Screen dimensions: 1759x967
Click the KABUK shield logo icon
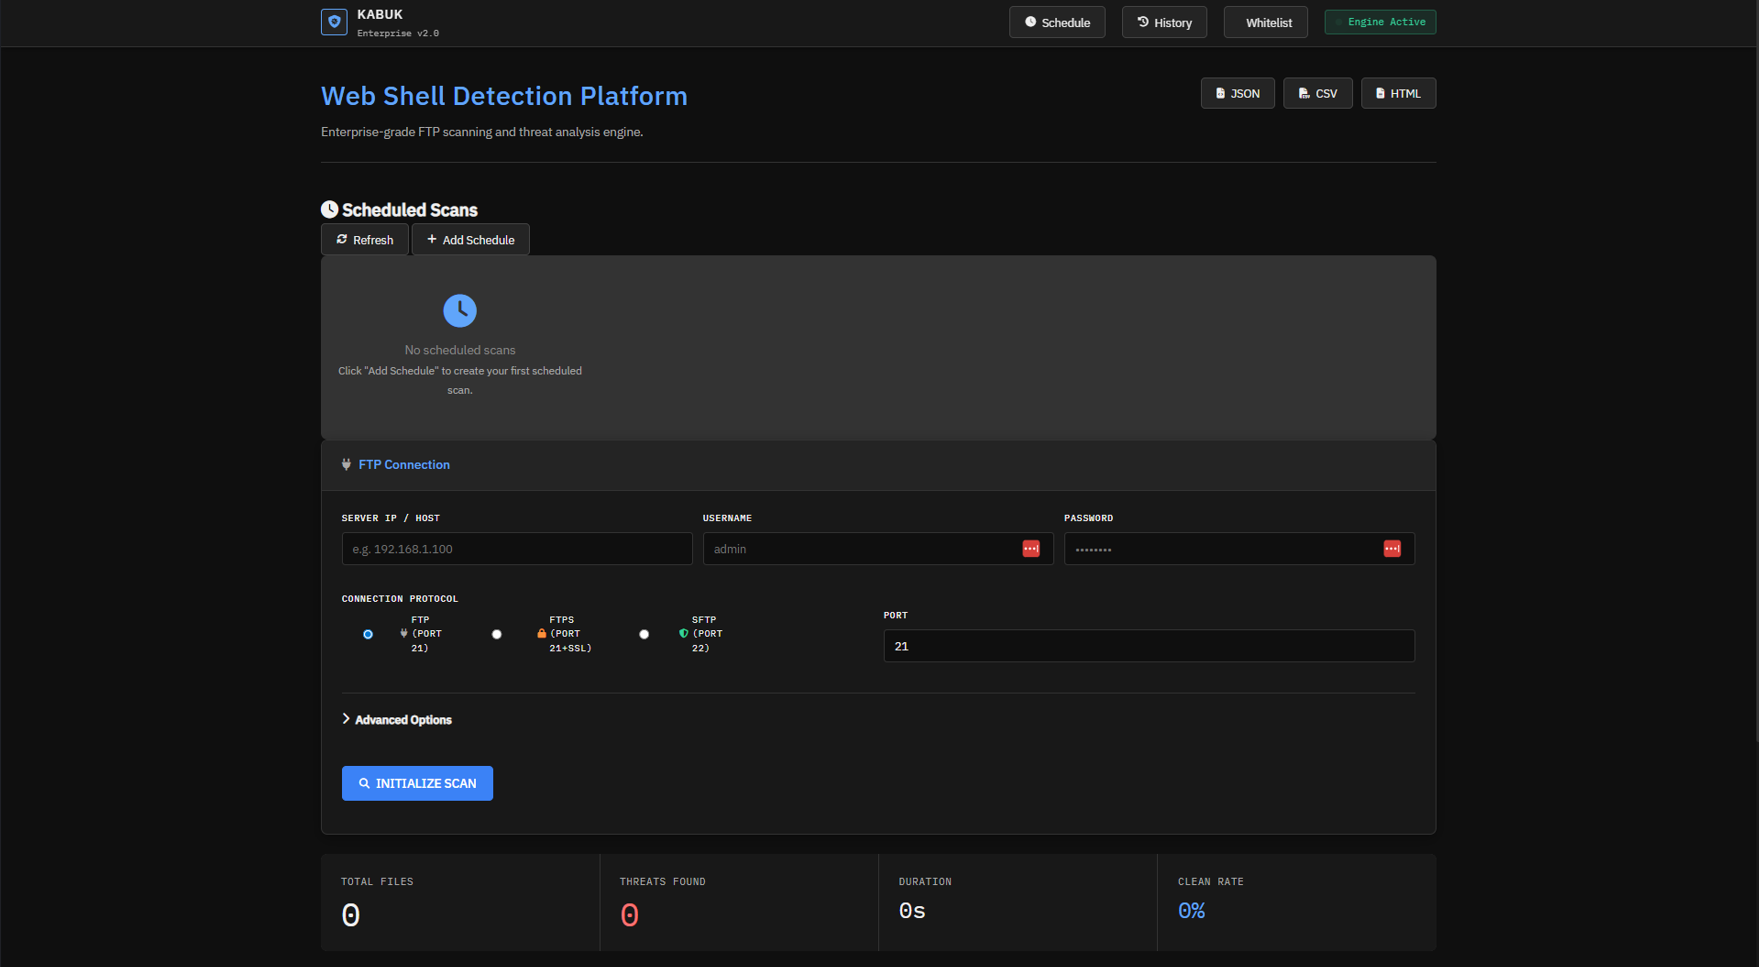coord(334,22)
